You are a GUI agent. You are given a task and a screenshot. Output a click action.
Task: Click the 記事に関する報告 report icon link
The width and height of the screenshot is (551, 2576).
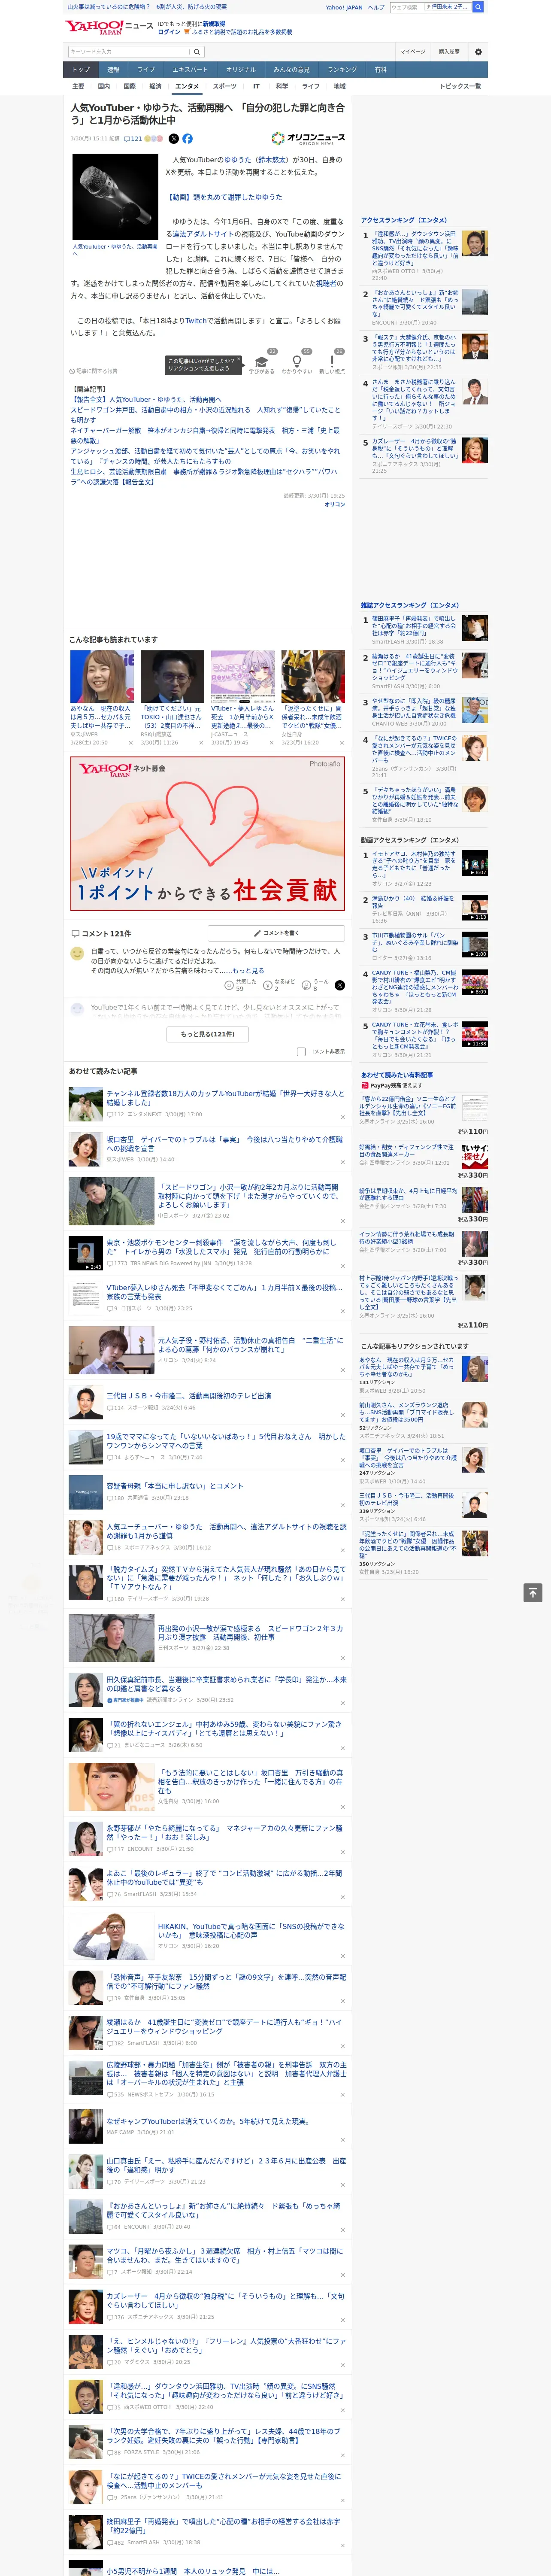(x=93, y=371)
